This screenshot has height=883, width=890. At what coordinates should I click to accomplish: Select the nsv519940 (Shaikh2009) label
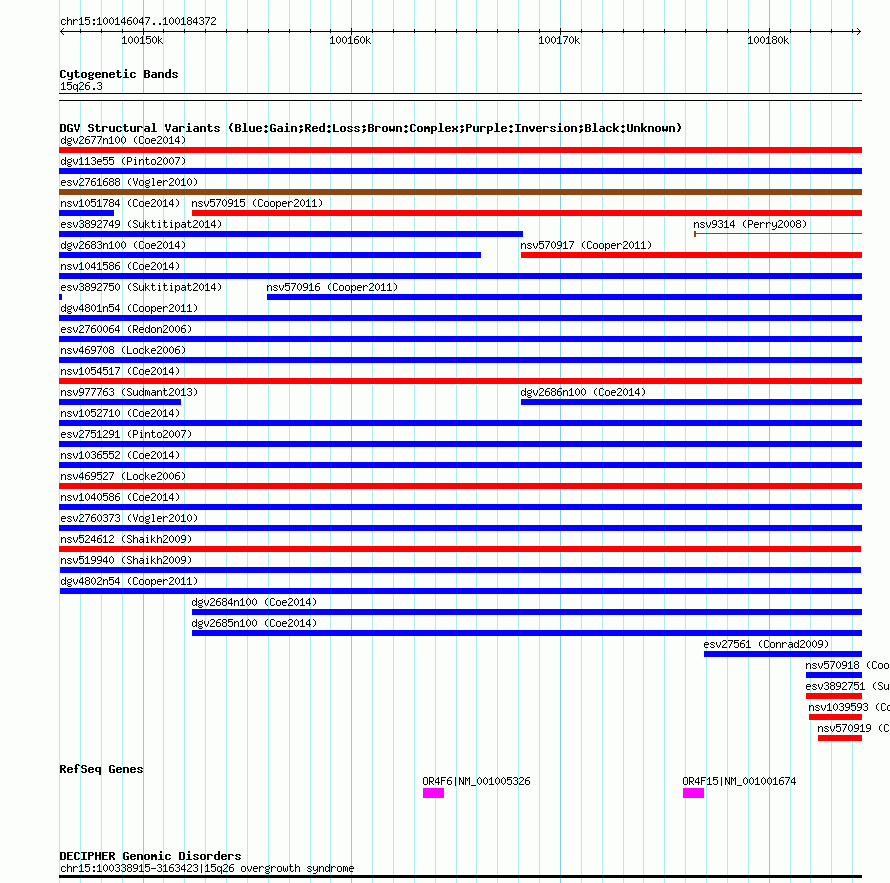[x=126, y=560]
